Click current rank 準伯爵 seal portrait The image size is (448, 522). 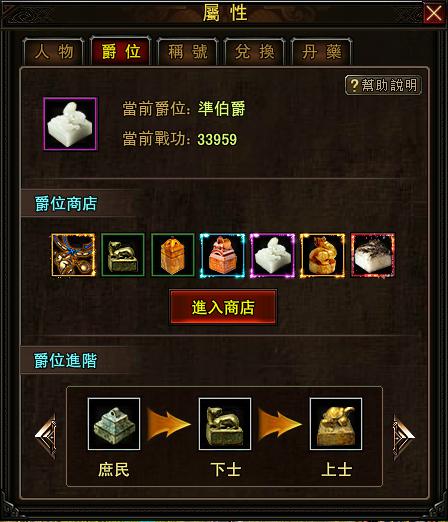pos(70,124)
